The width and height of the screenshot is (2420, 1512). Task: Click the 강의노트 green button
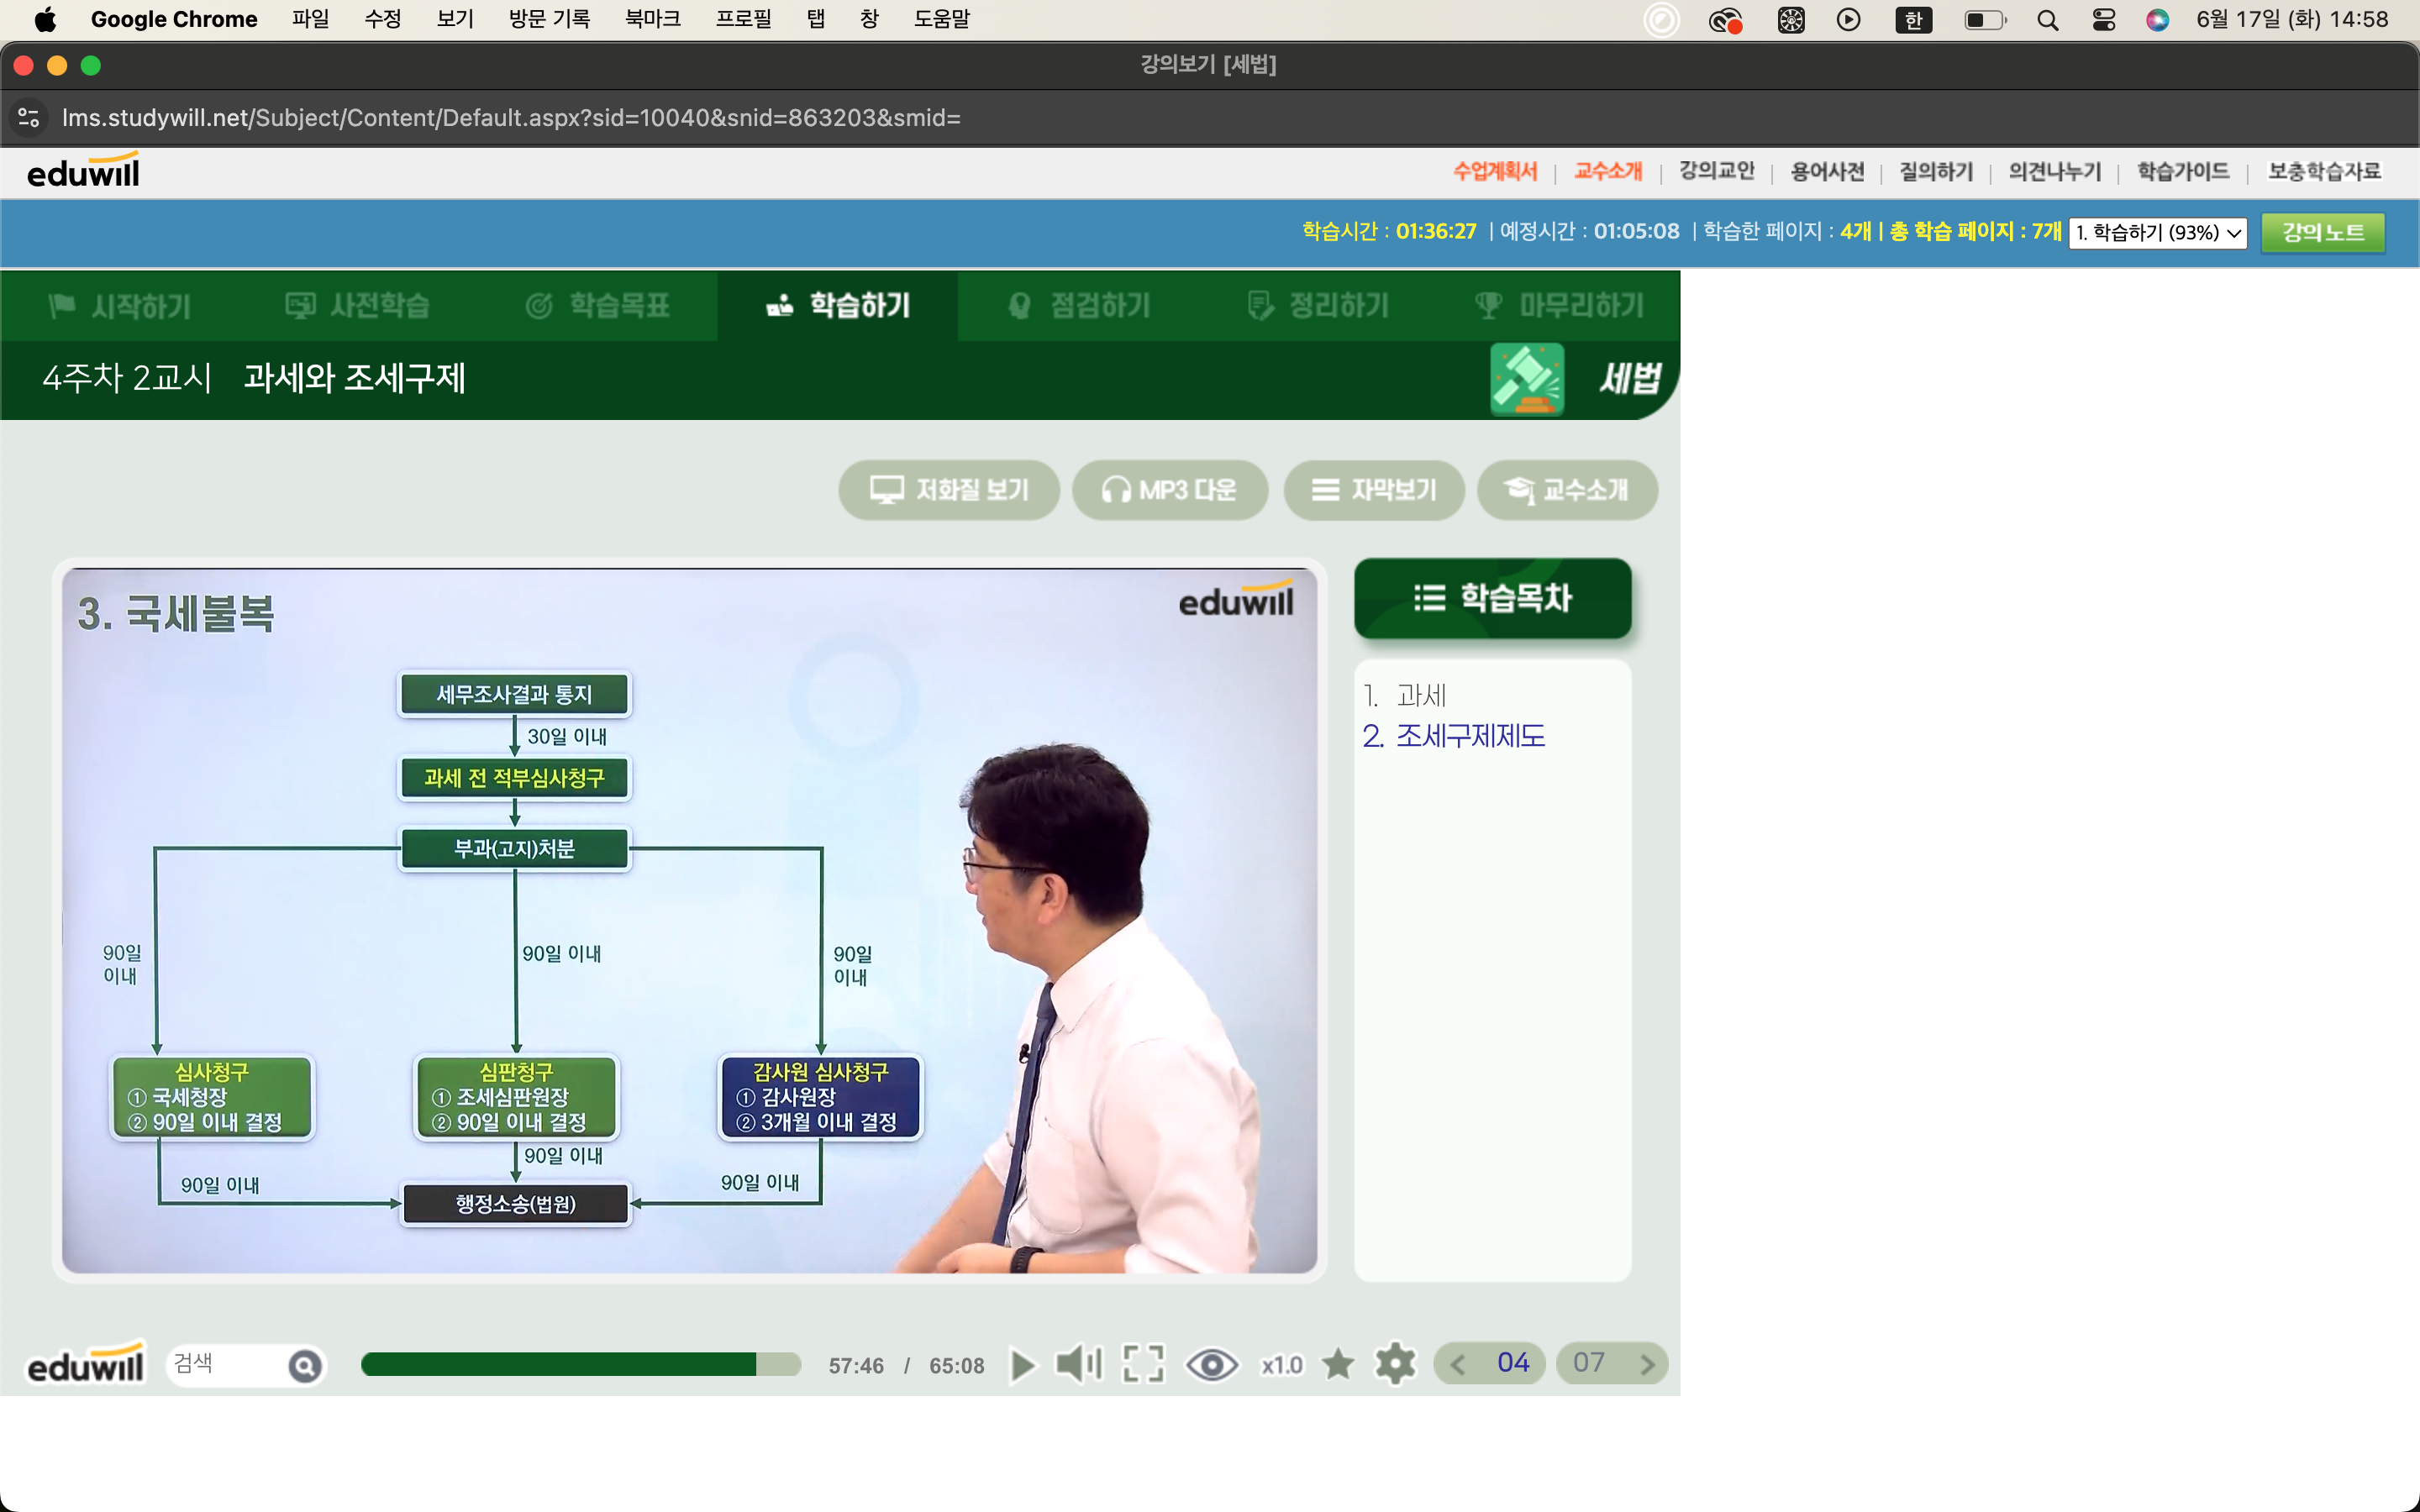click(2322, 232)
